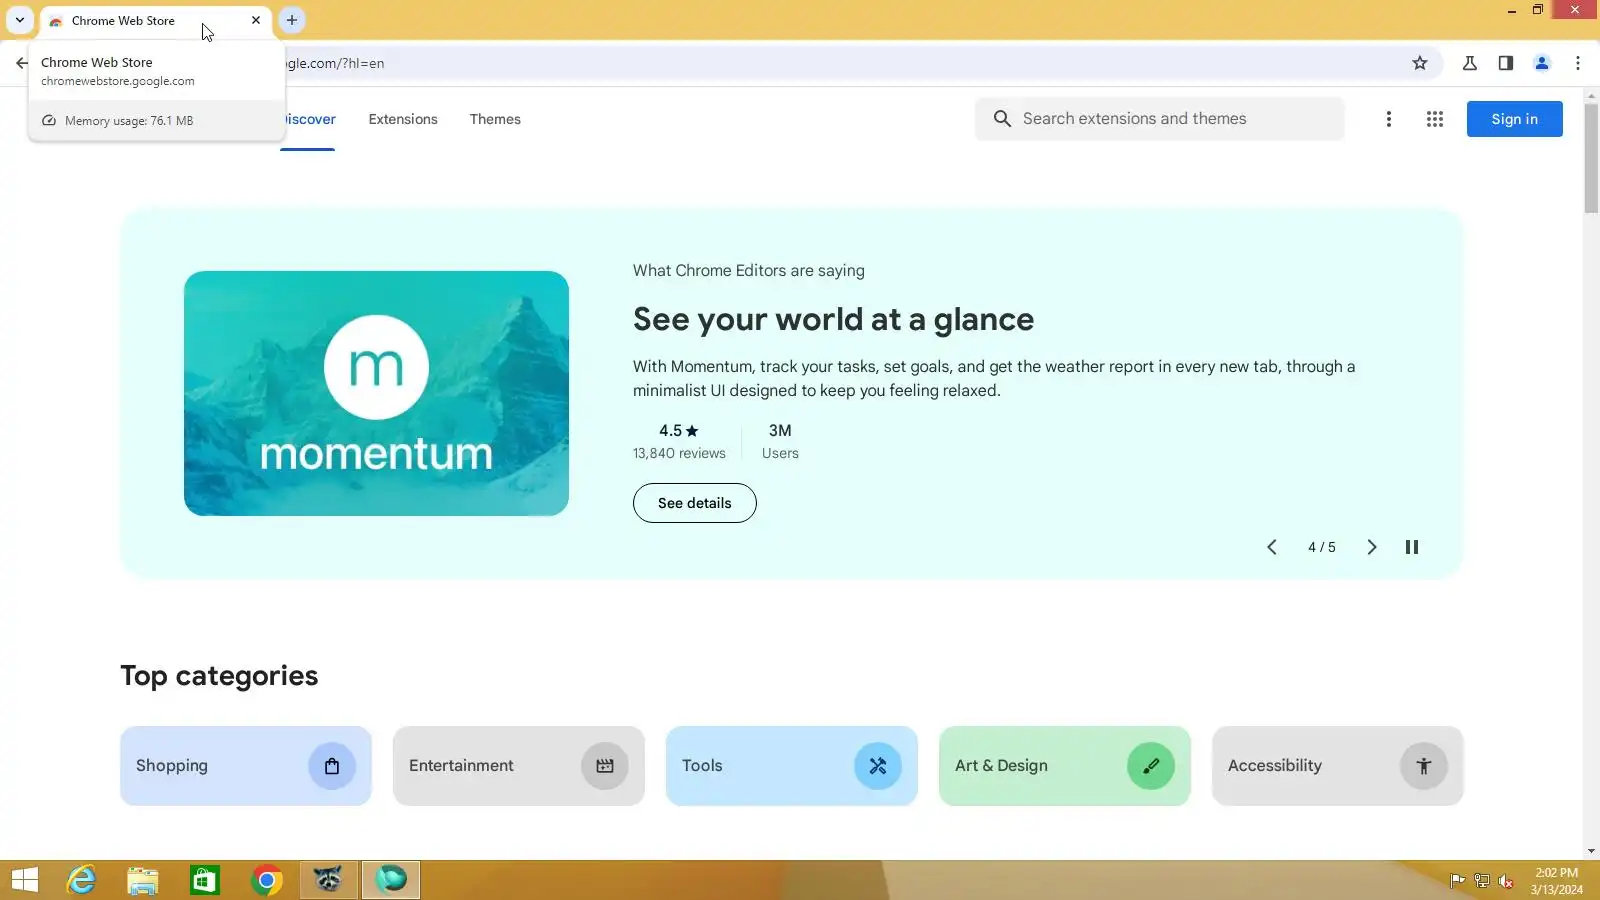The image size is (1600, 900).
Task: Open the Windows Start button
Action: point(25,880)
